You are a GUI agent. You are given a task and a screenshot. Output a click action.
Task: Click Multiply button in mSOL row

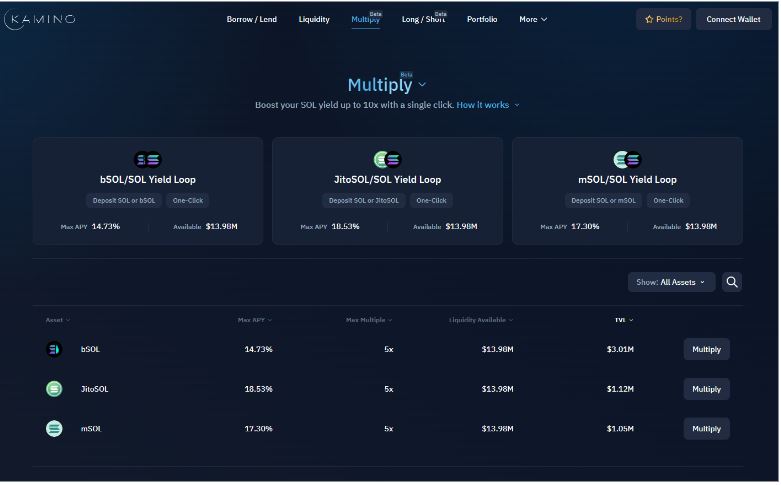click(707, 429)
